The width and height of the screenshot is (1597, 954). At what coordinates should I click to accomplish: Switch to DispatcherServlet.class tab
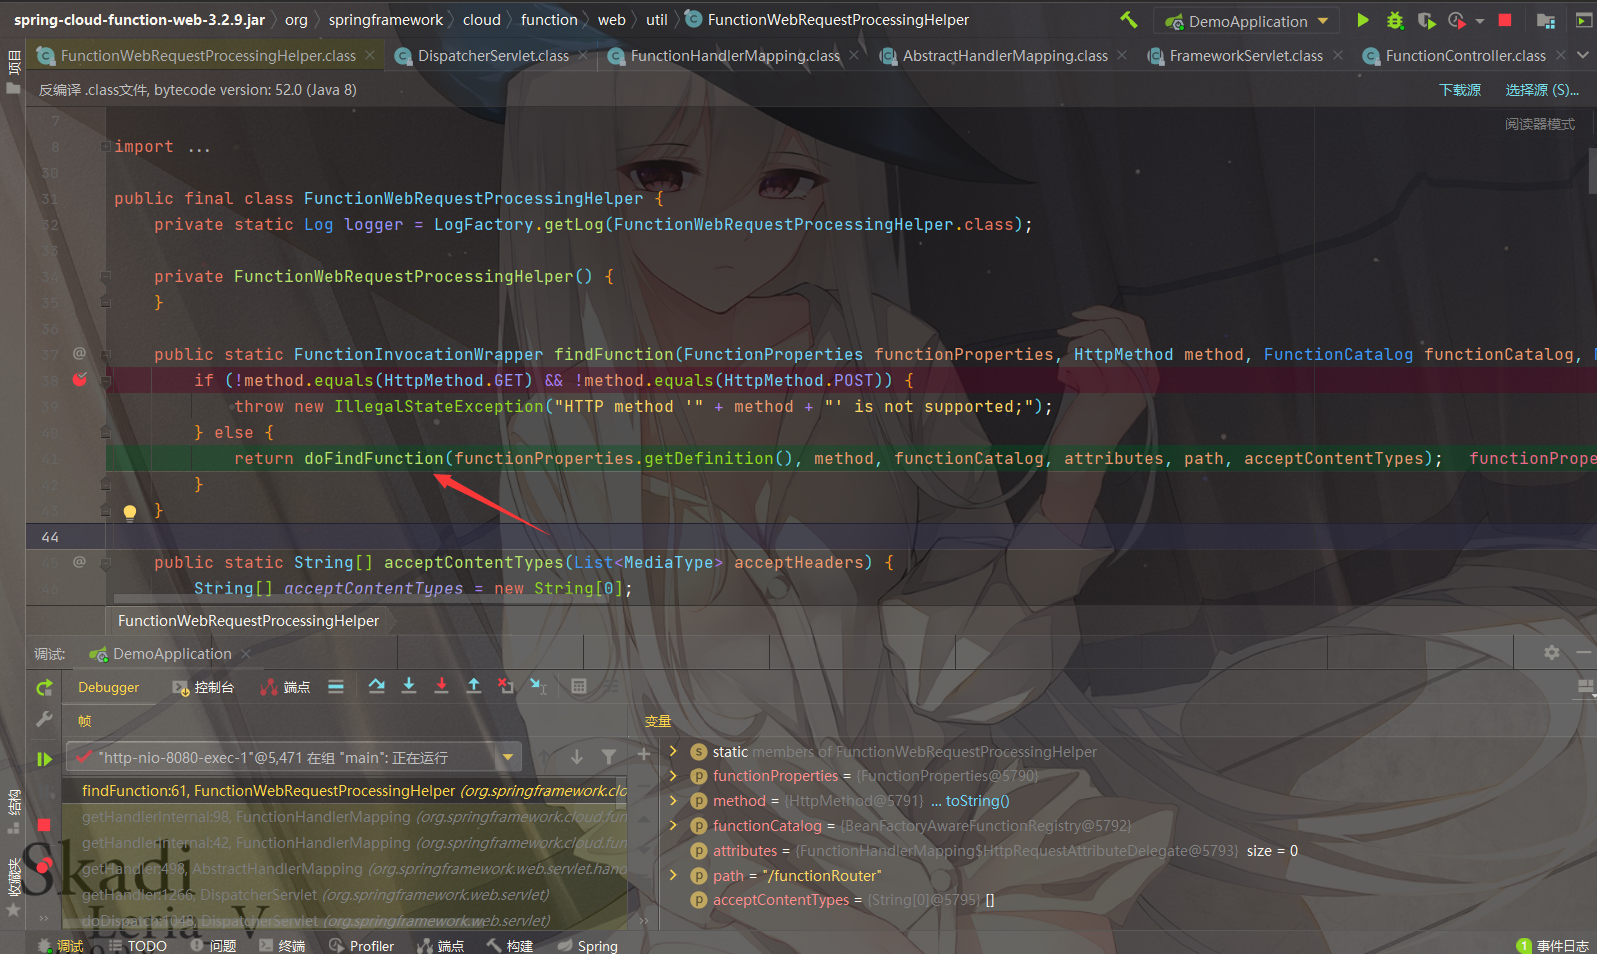click(493, 56)
